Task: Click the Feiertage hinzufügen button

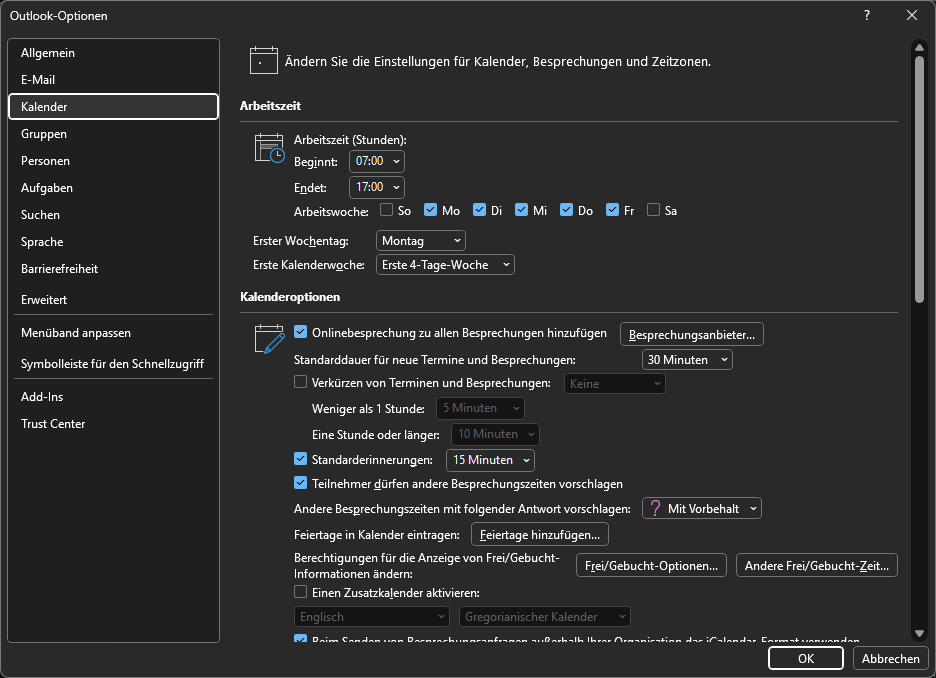Action: click(x=539, y=535)
